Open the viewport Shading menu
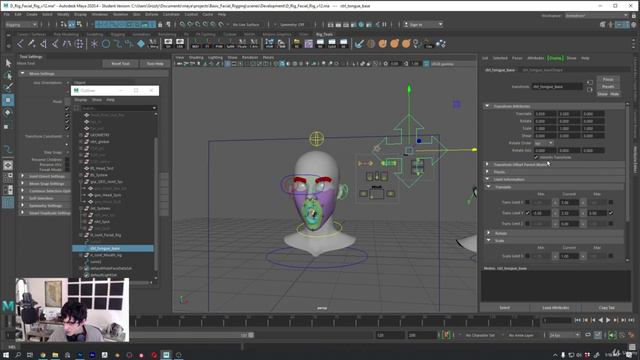This screenshot has height=360, width=640. [x=196, y=58]
